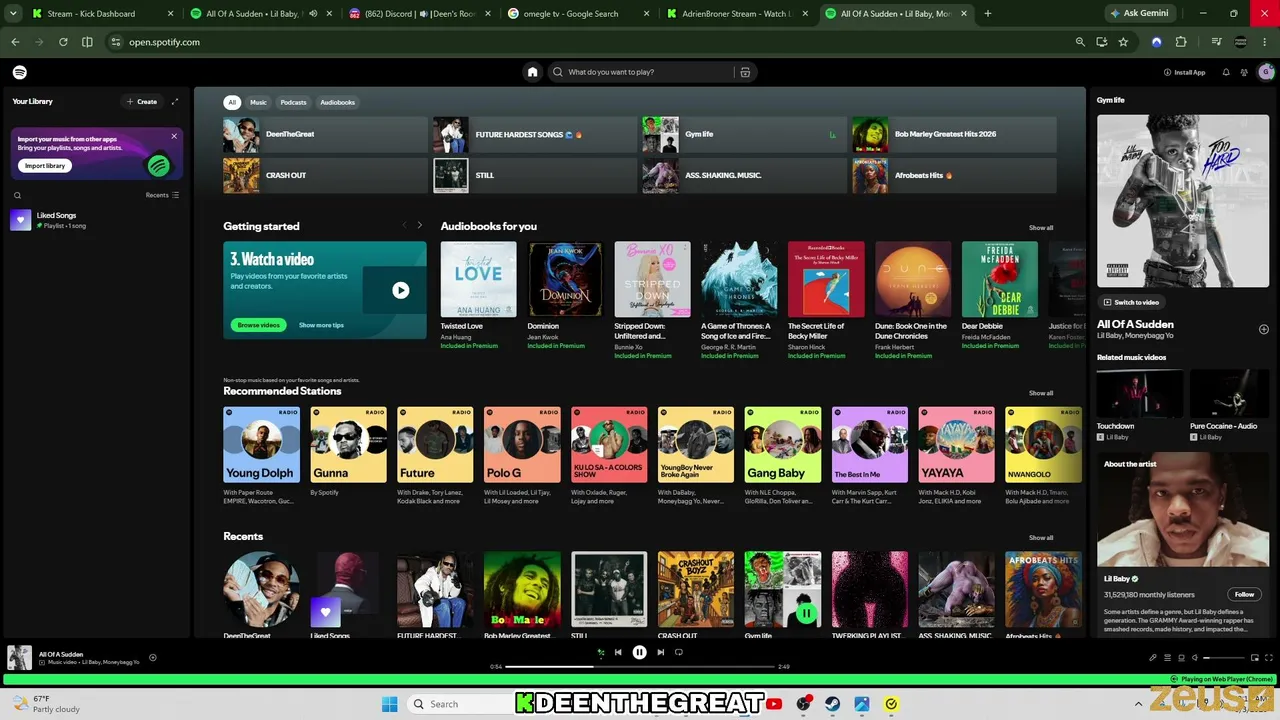Pause the current song
Viewport: 1280px width, 720px height.
tap(639, 652)
